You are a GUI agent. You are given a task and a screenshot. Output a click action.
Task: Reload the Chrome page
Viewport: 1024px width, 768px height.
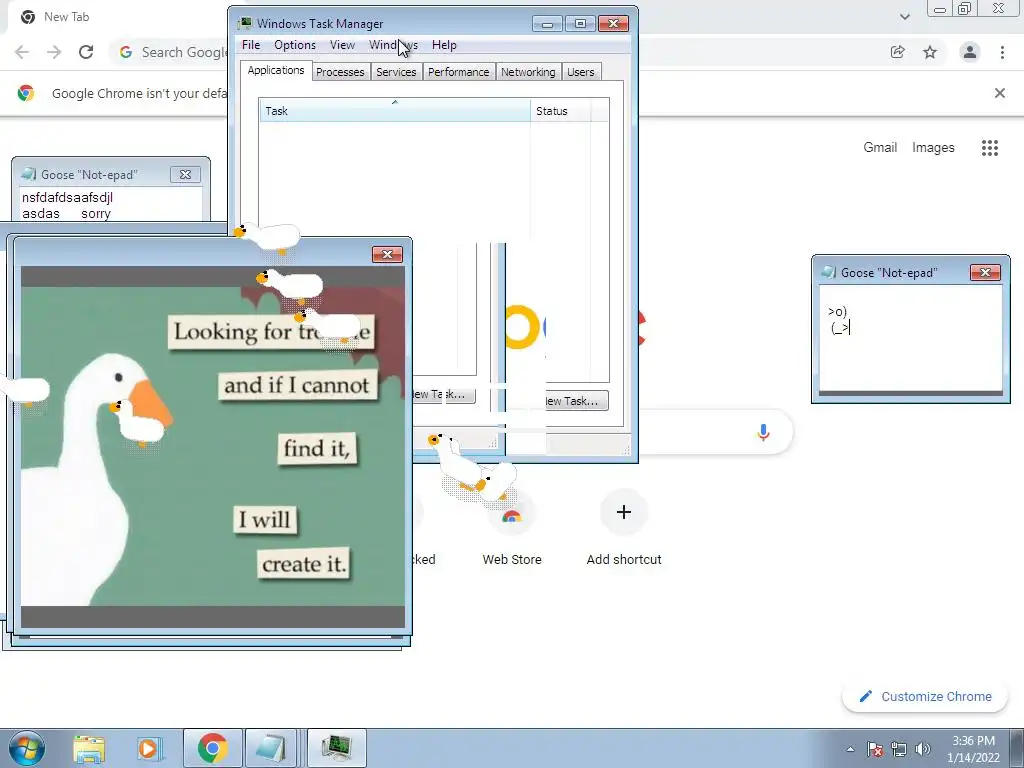pyautogui.click(x=86, y=52)
